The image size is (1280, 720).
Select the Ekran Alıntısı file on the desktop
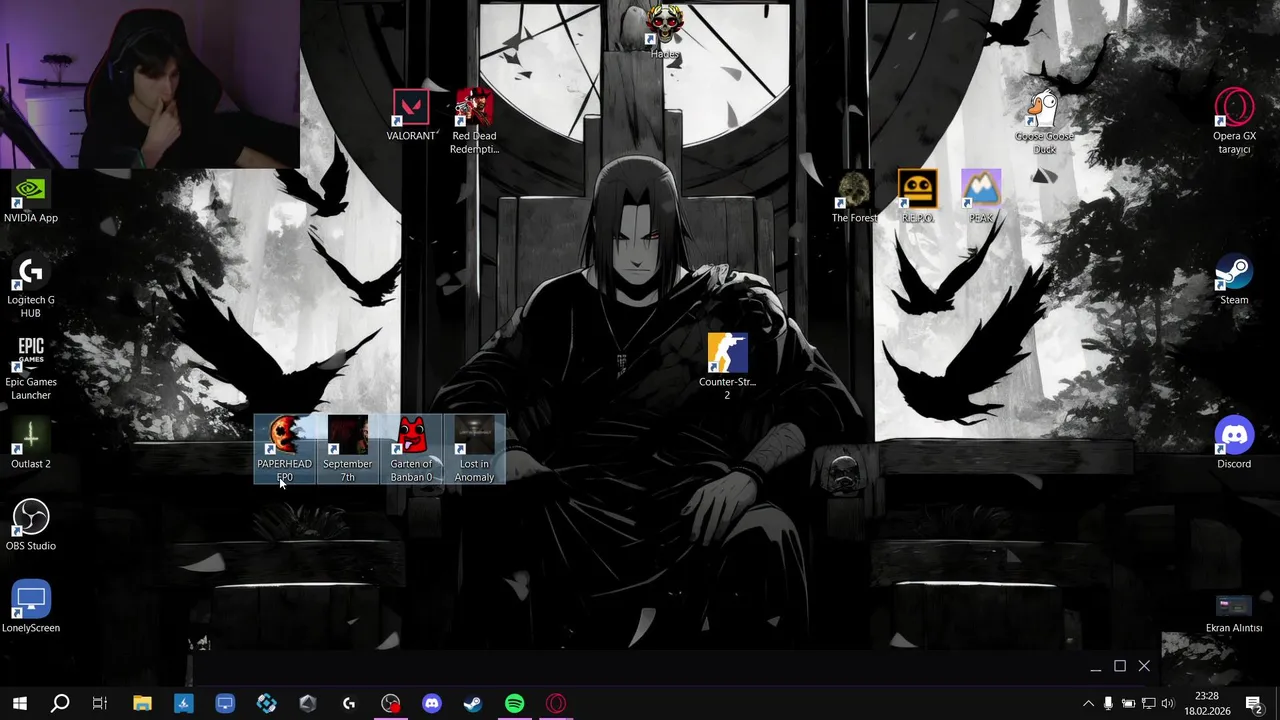[1234, 614]
